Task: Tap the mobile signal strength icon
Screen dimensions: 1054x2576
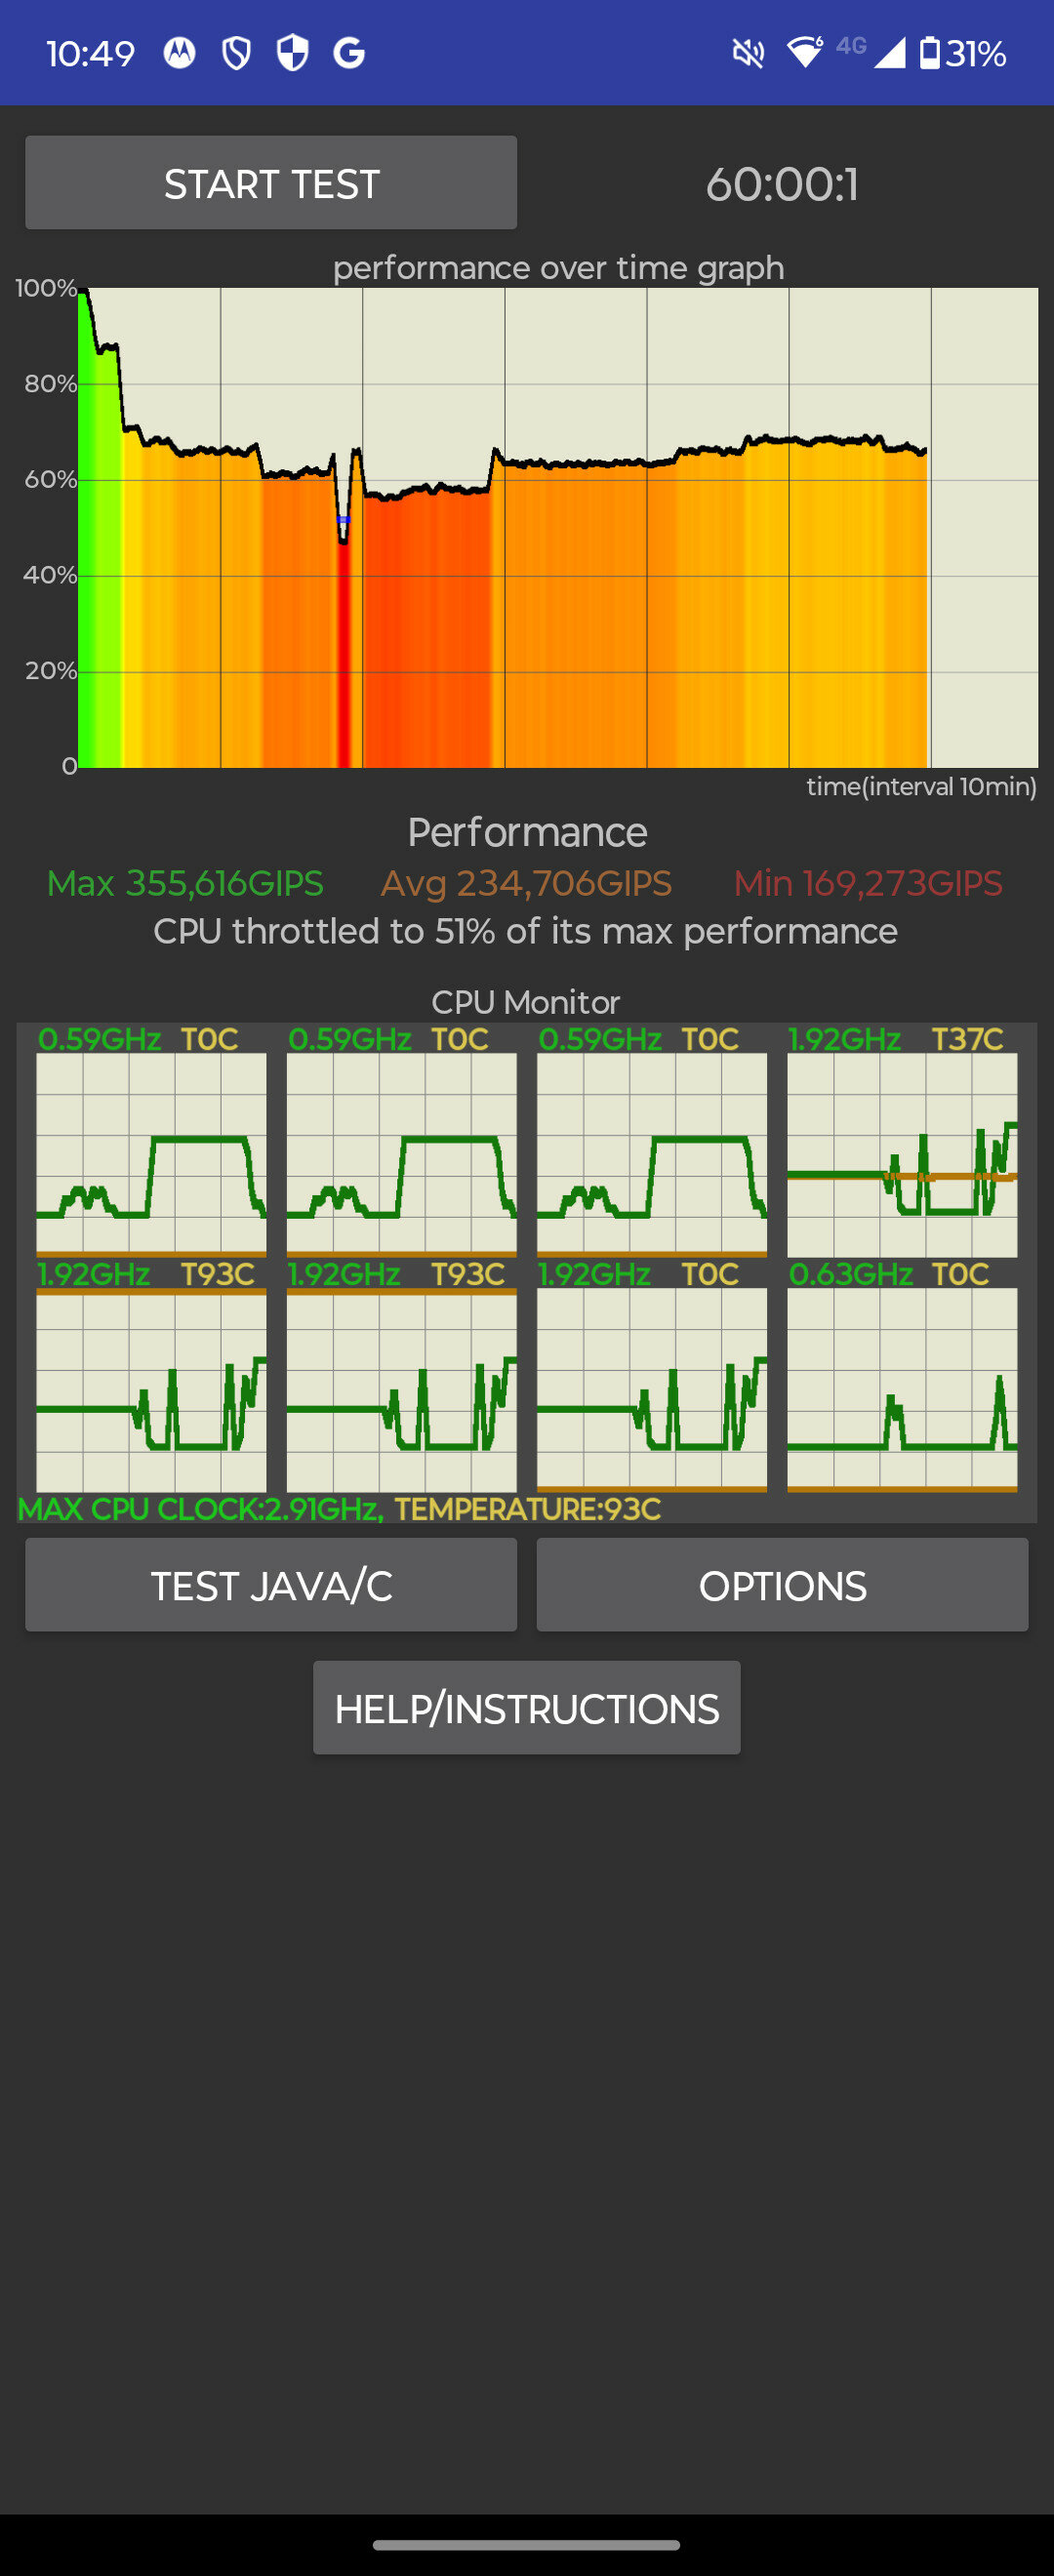Action: click(889, 53)
